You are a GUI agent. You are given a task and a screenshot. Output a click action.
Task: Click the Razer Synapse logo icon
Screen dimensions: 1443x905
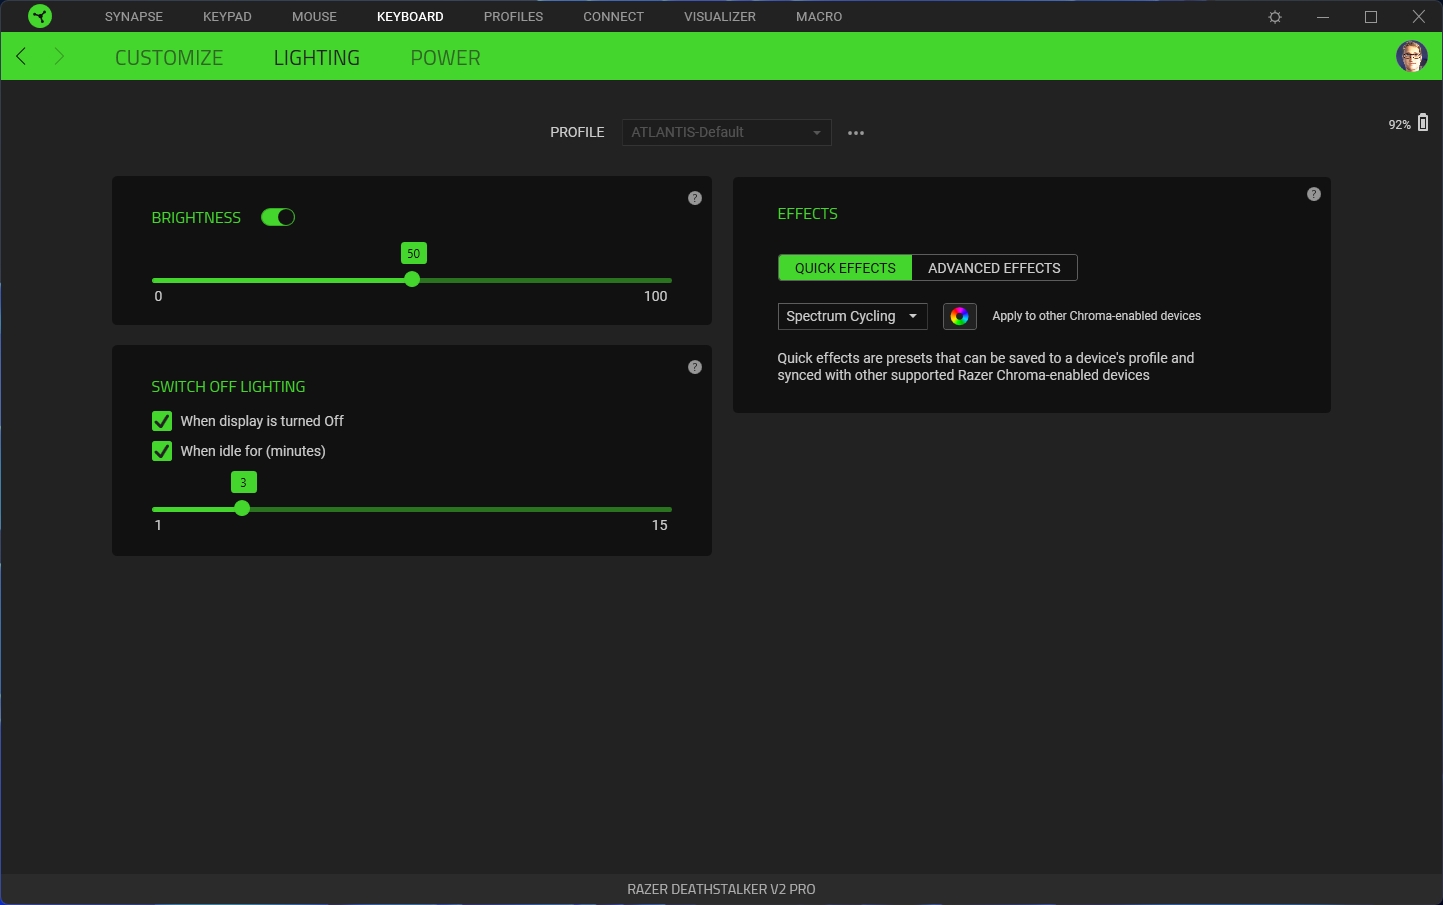[39, 16]
